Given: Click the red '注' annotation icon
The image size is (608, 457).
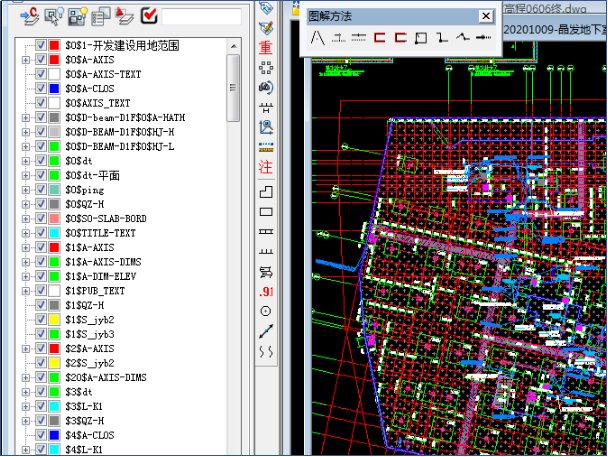Looking at the screenshot, I should click(266, 166).
